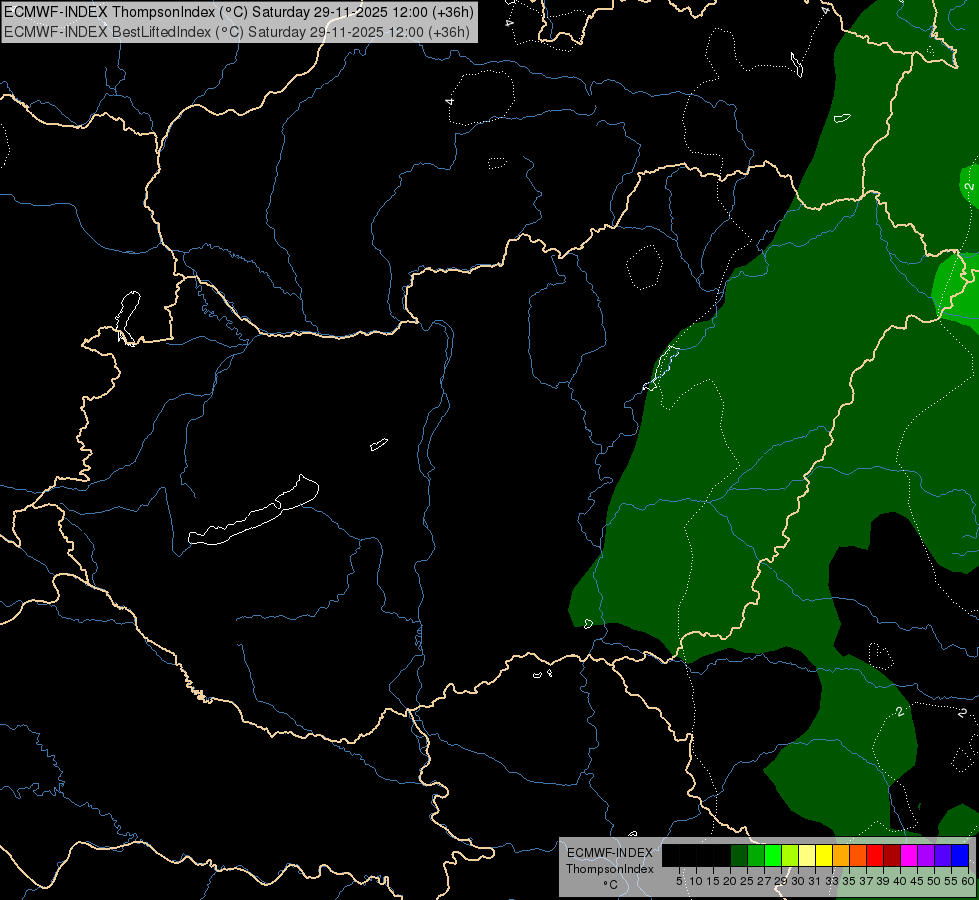Click the legend °C unit label
Viewport: 979px width, 900px height.
click(611, 885)
